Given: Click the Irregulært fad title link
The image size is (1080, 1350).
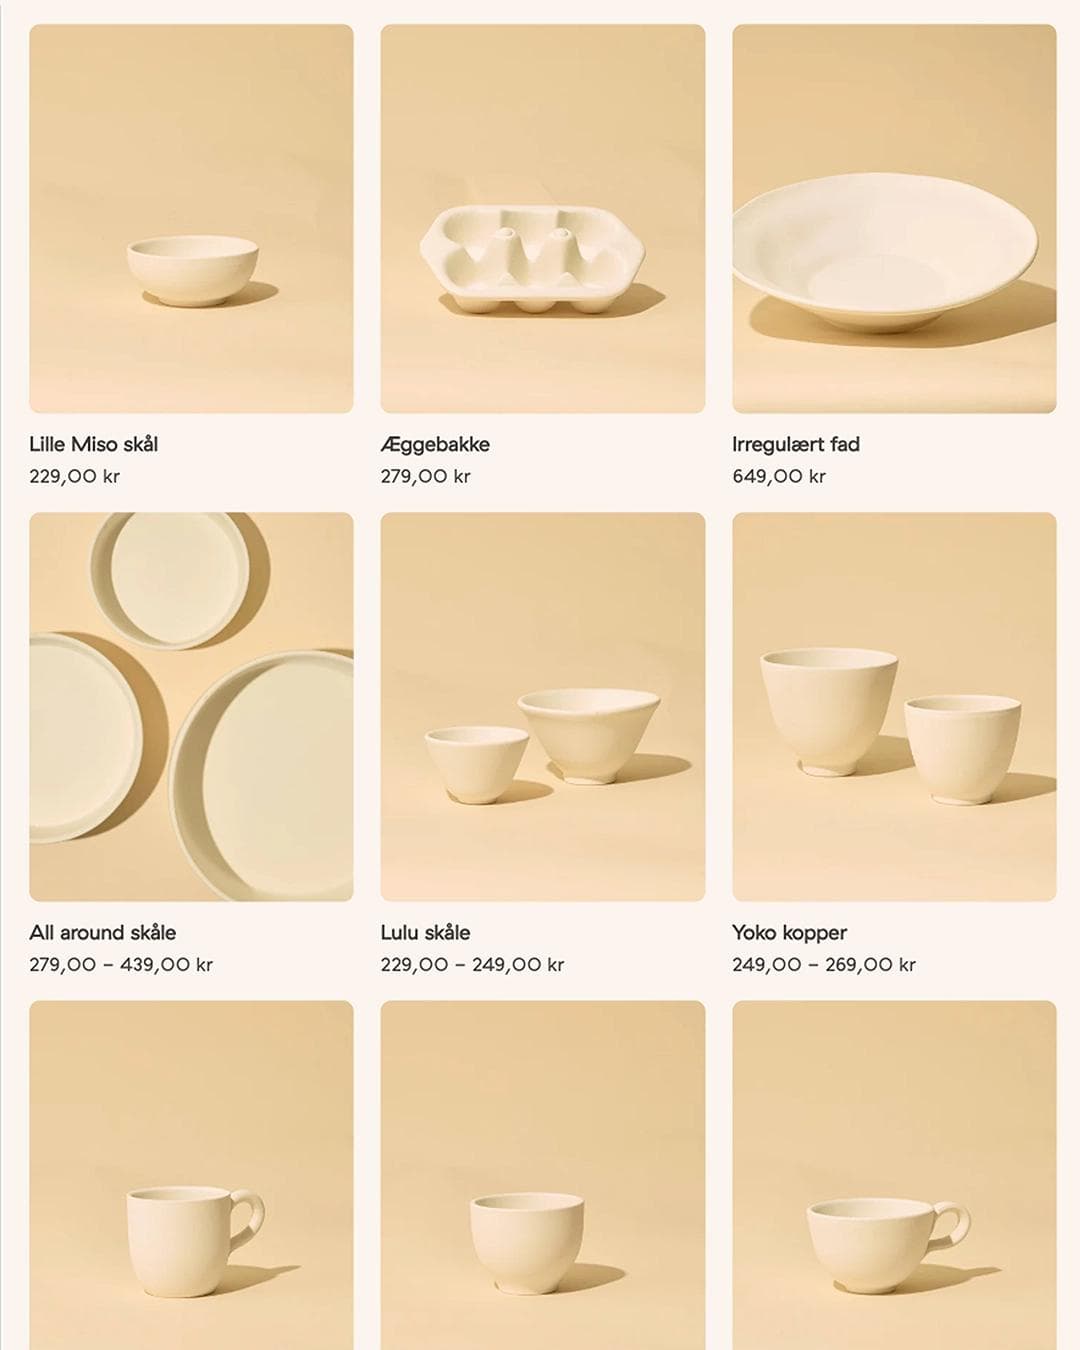Looking at the screenshot, I should pyautogui.click(x=796, y=444).
